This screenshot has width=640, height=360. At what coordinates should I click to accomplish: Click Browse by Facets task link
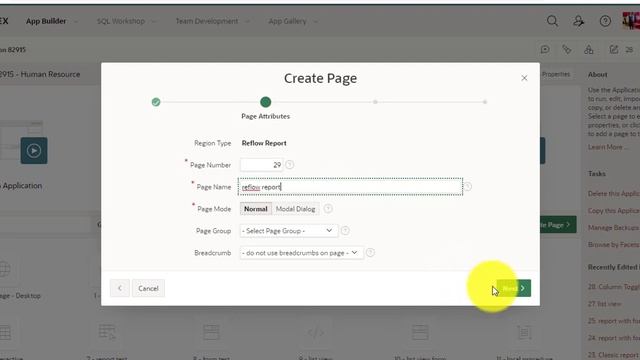click(x=614, y=245)
